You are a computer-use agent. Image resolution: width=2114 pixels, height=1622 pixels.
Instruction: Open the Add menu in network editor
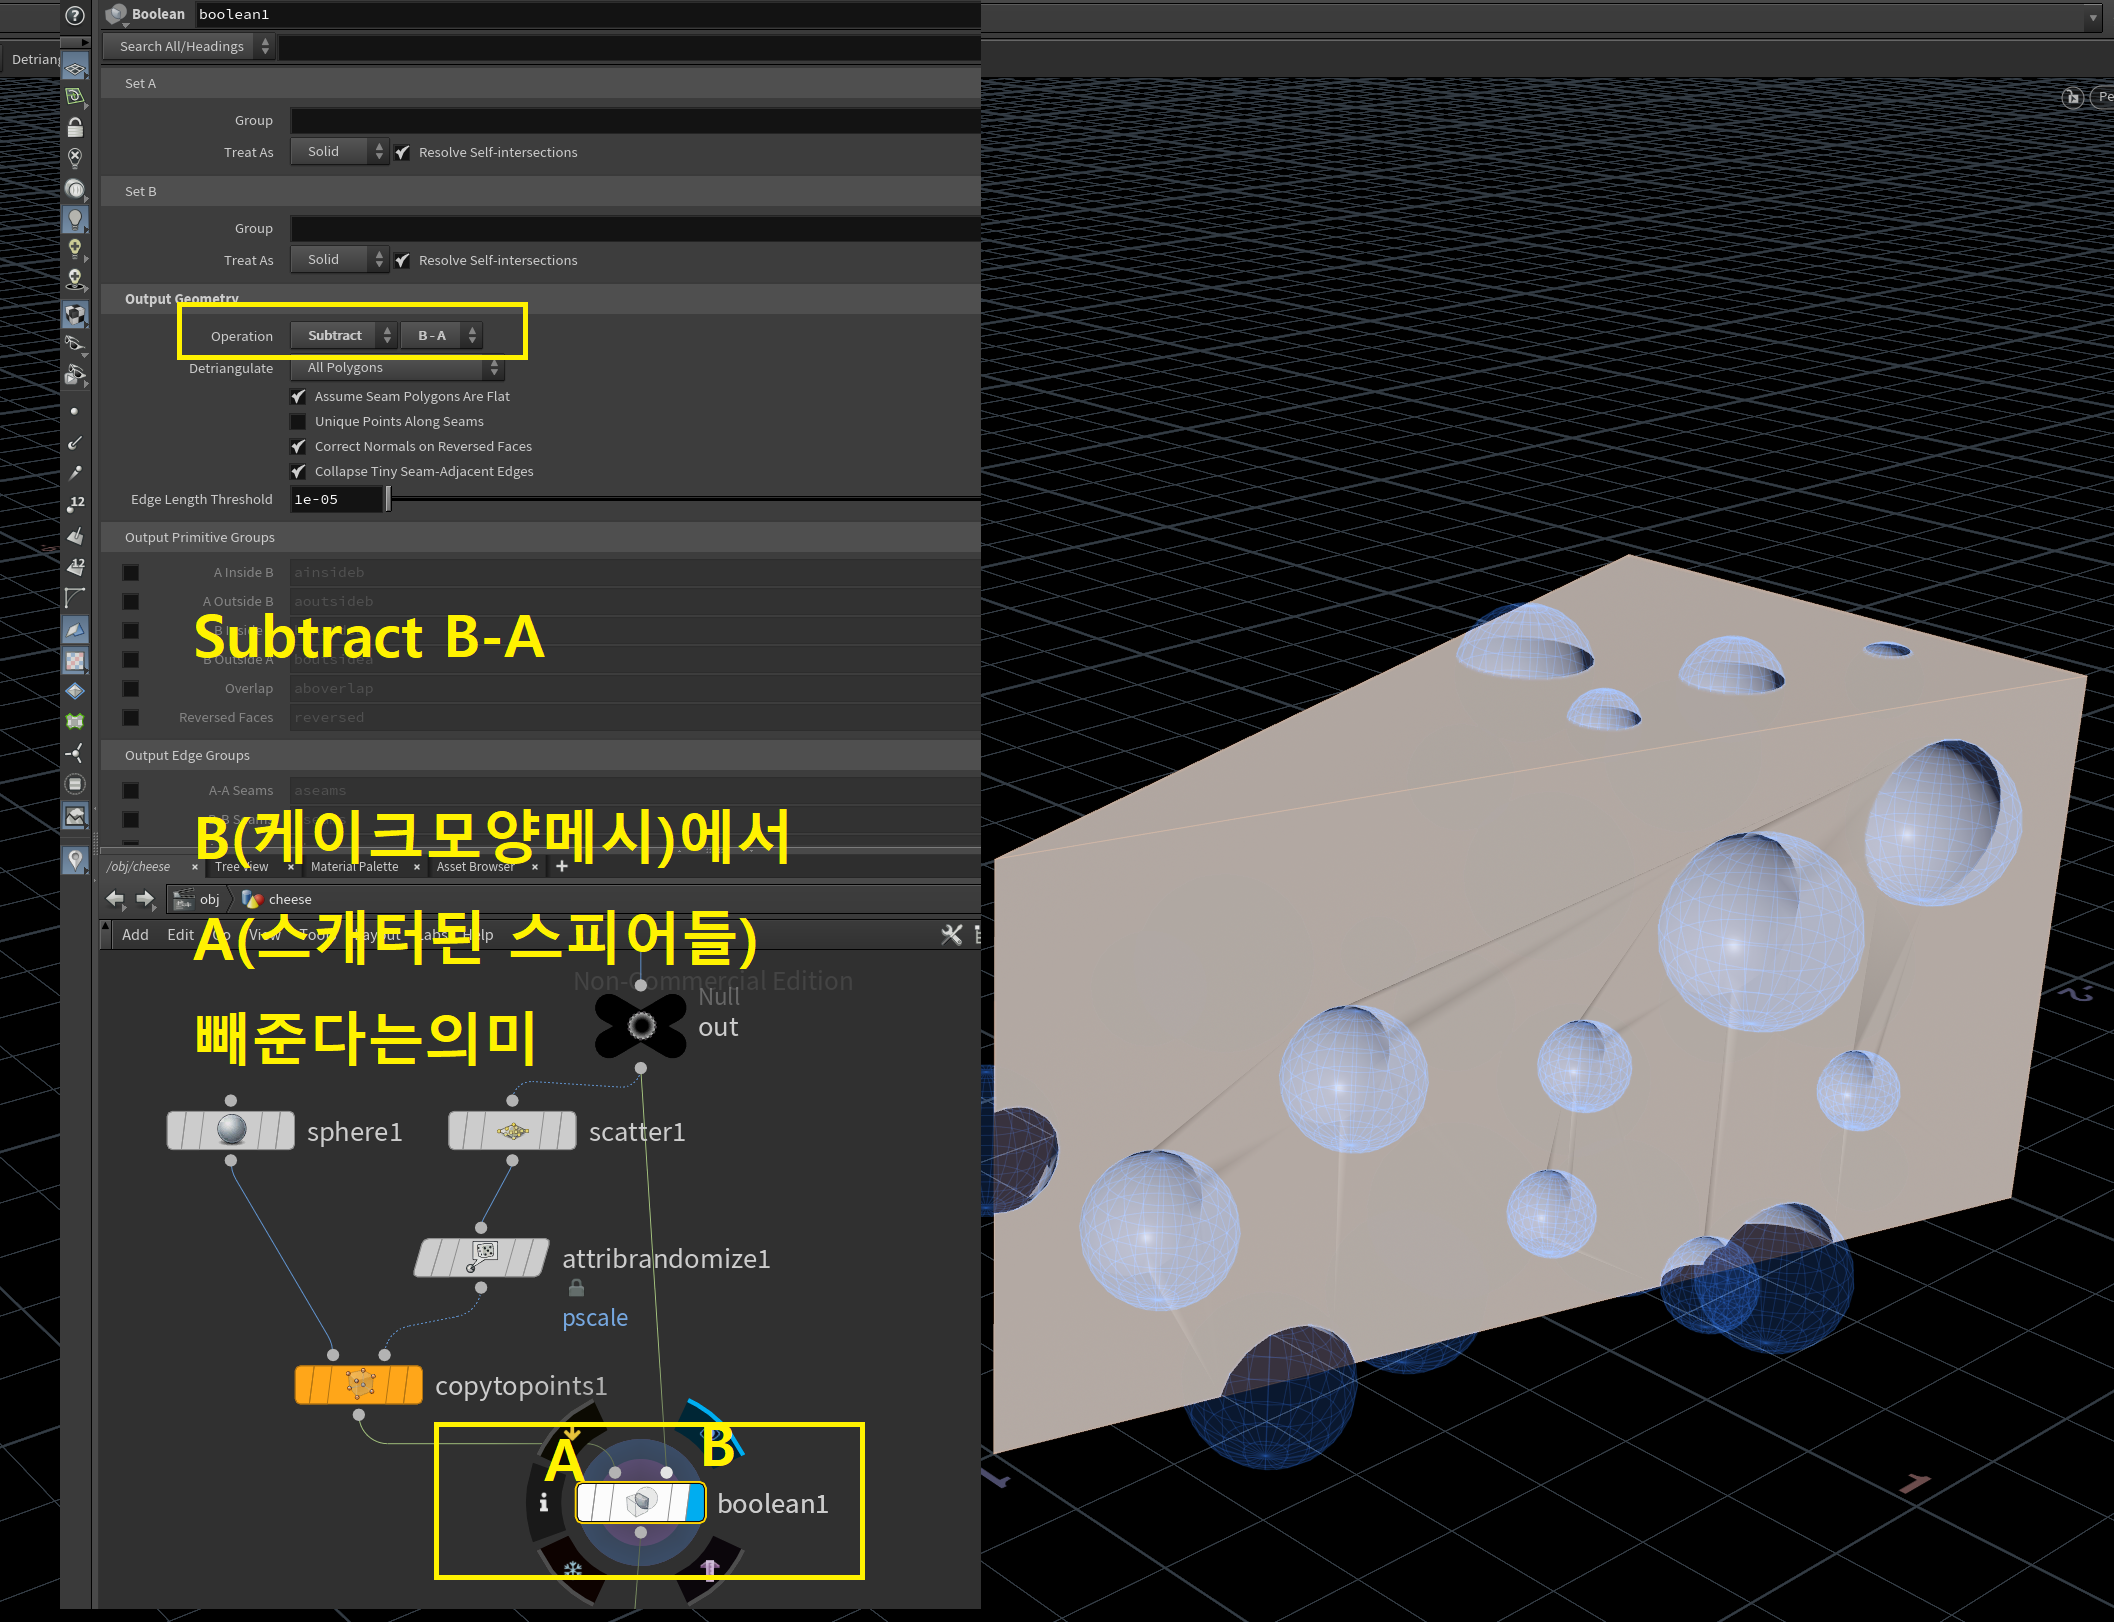click(x=135, y=935)
